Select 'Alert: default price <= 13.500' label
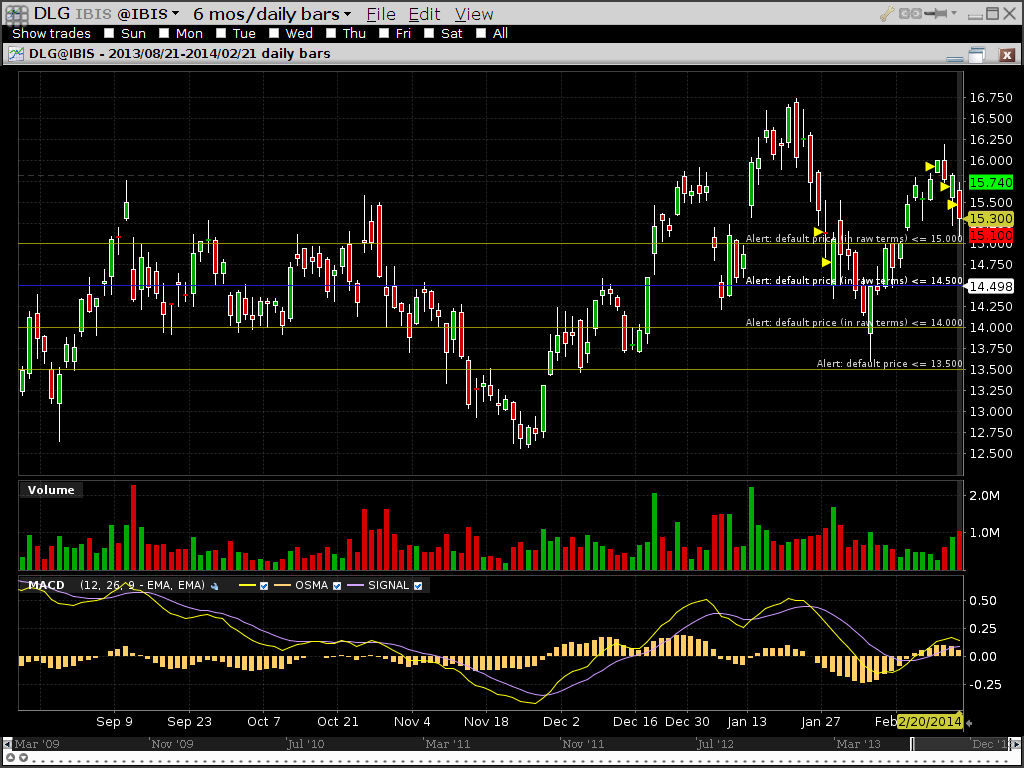The width and height of the screenshot is (1024, 768). click(889, 364)
